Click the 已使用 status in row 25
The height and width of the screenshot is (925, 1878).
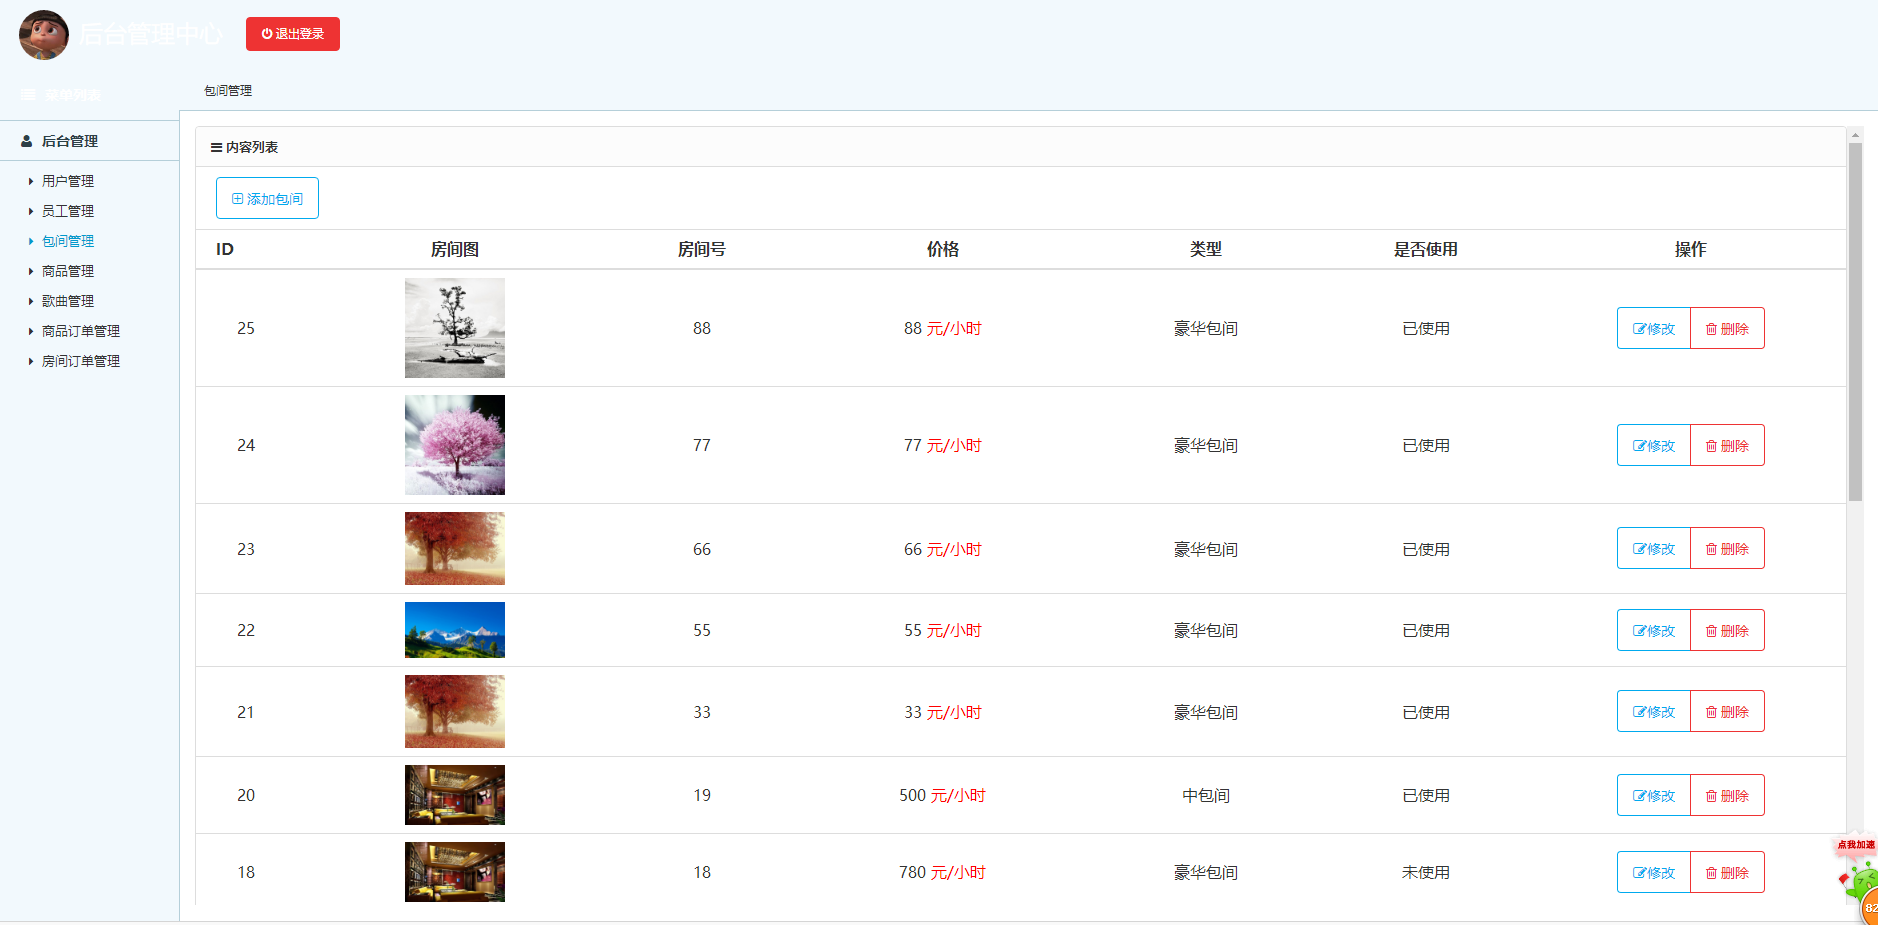[1426, 328]
